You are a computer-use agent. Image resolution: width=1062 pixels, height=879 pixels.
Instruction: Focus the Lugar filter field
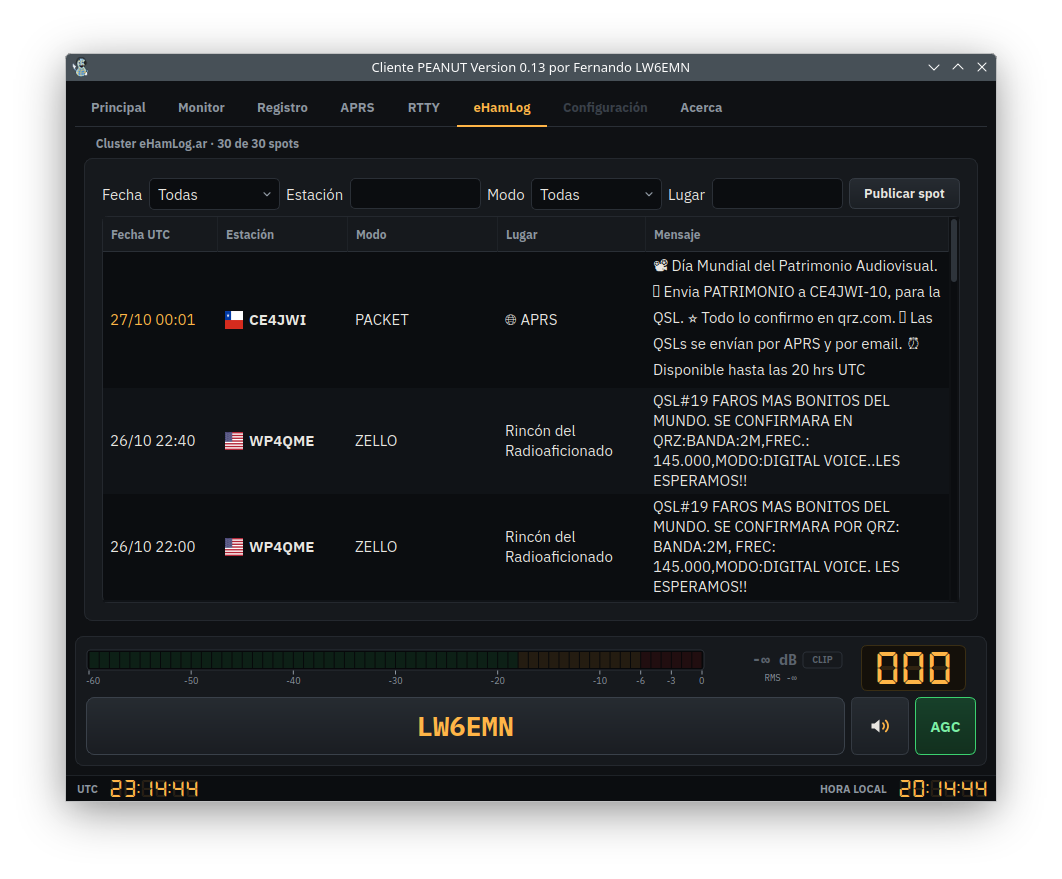[x=778, y=194]
